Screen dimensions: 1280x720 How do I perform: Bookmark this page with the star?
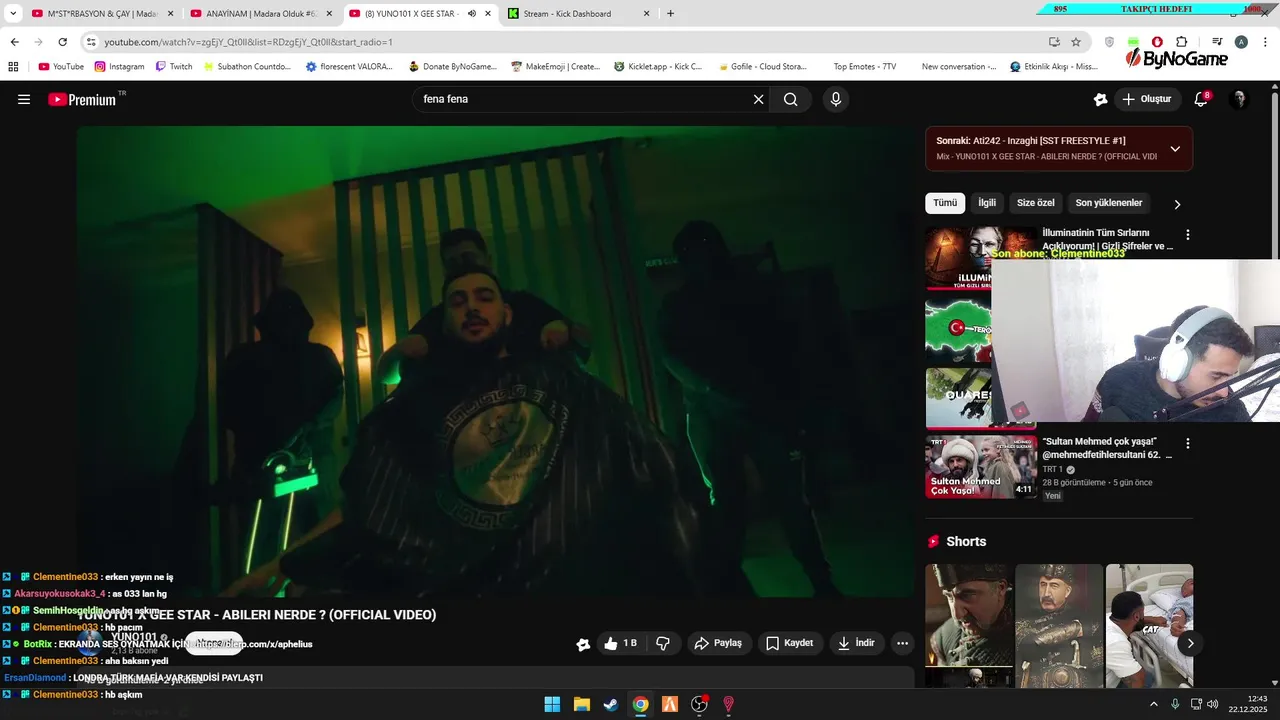(x=1076, y=42)
